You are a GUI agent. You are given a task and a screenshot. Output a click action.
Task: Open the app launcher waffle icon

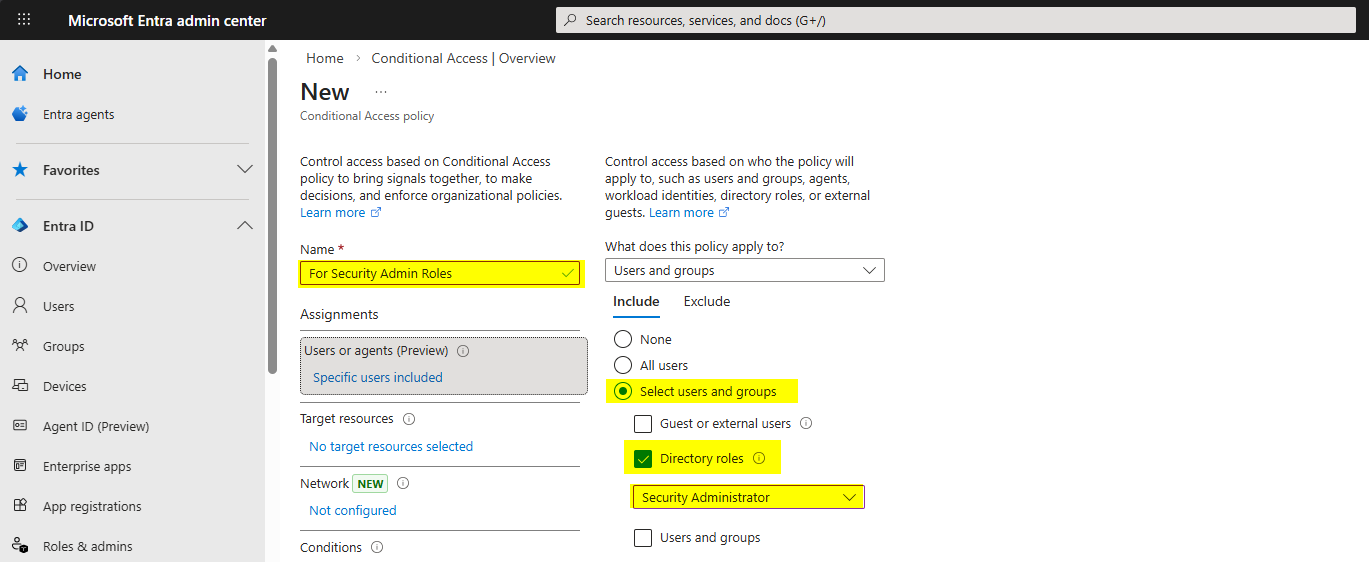24,20
